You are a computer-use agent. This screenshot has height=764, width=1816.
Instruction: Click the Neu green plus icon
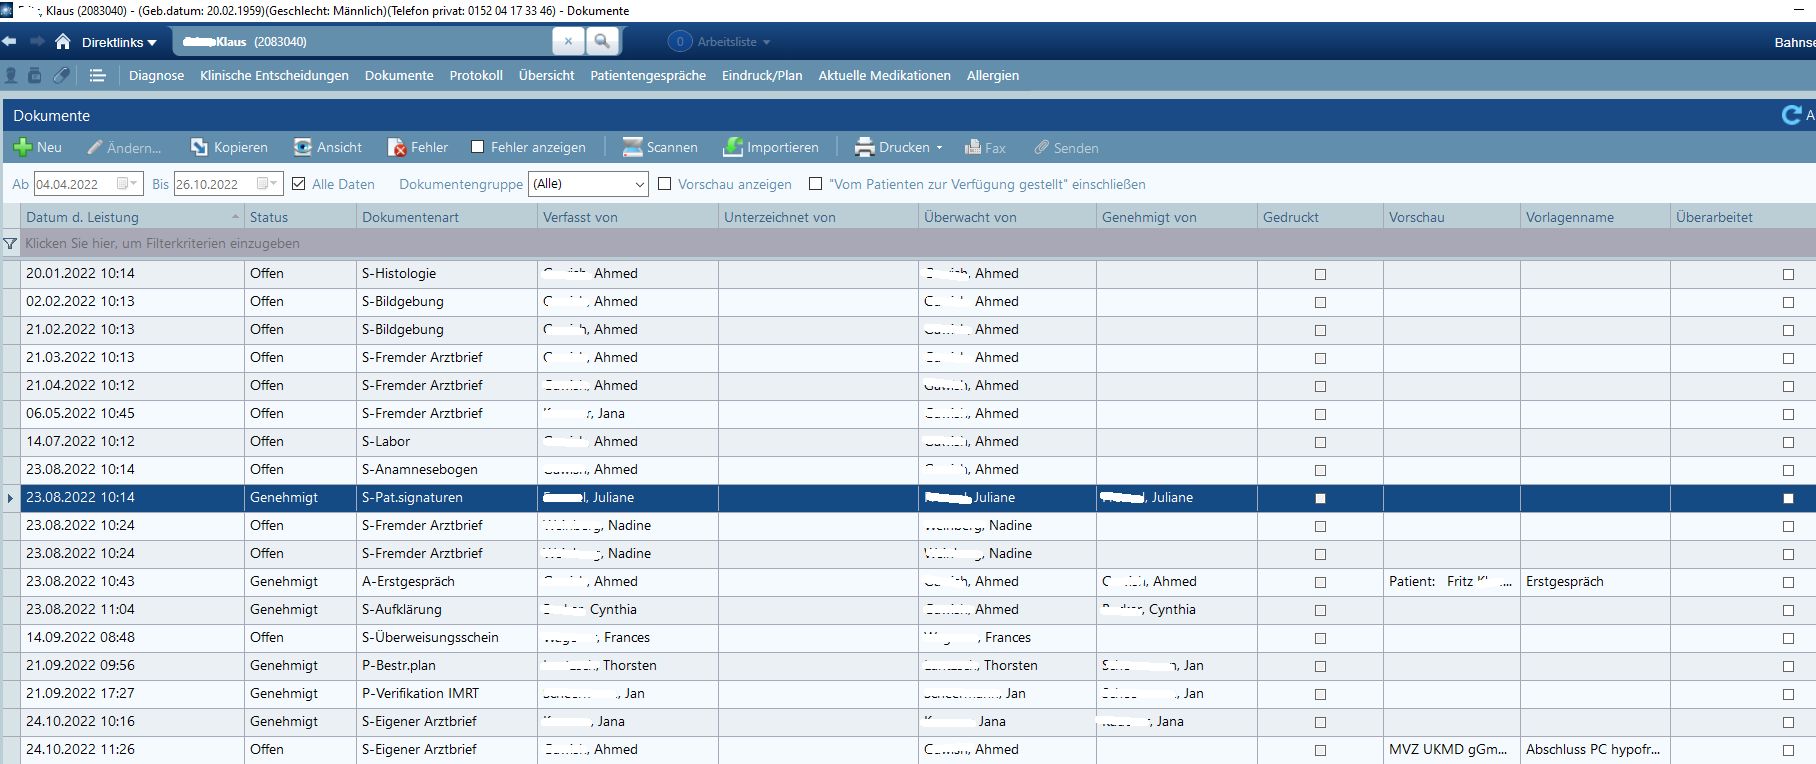point(22,147)
